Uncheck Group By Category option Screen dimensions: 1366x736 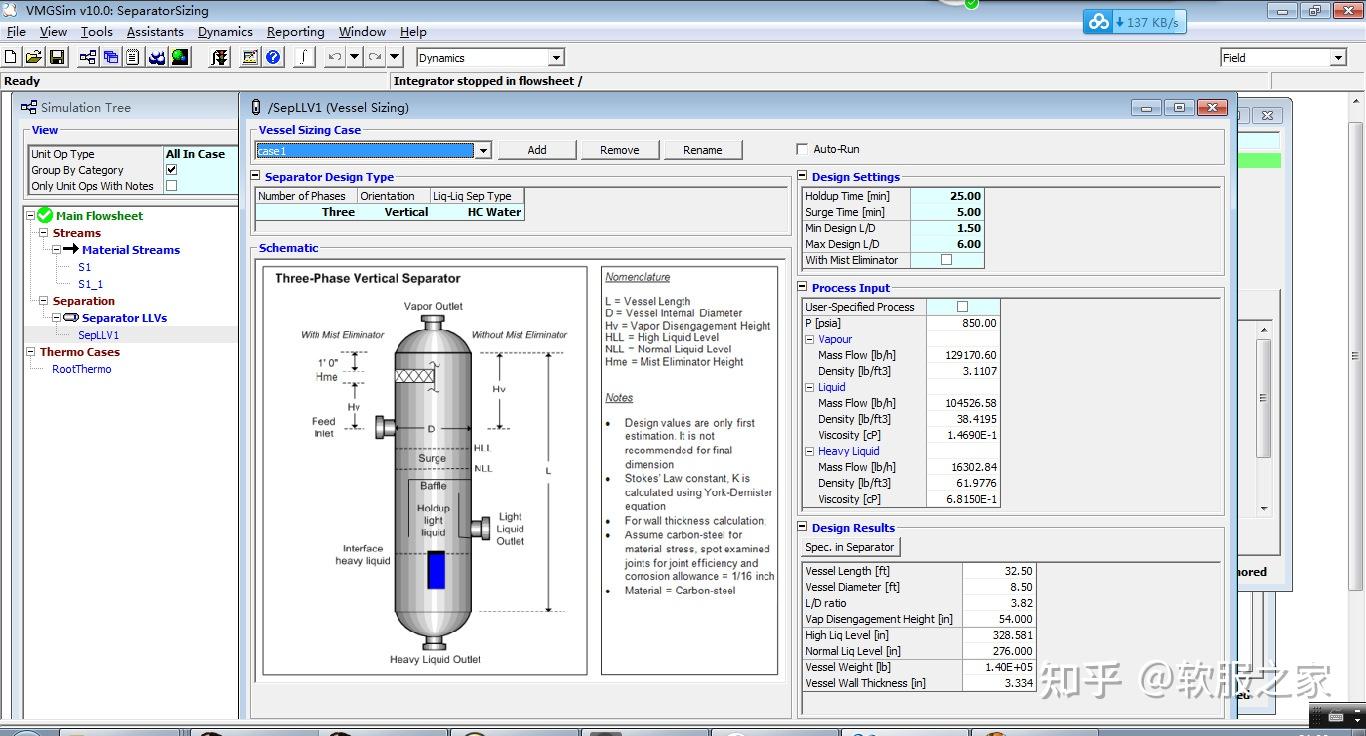[x=171, y=170]
